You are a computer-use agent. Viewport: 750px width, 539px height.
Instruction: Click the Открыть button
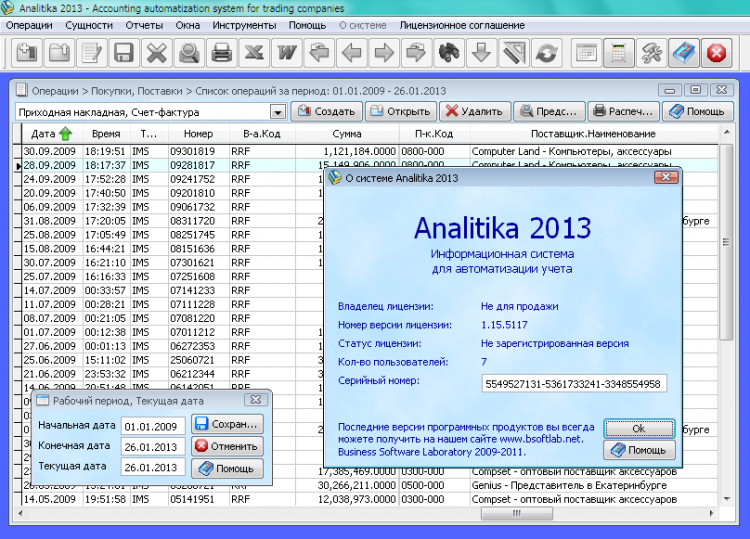click(x=401, y=111)
